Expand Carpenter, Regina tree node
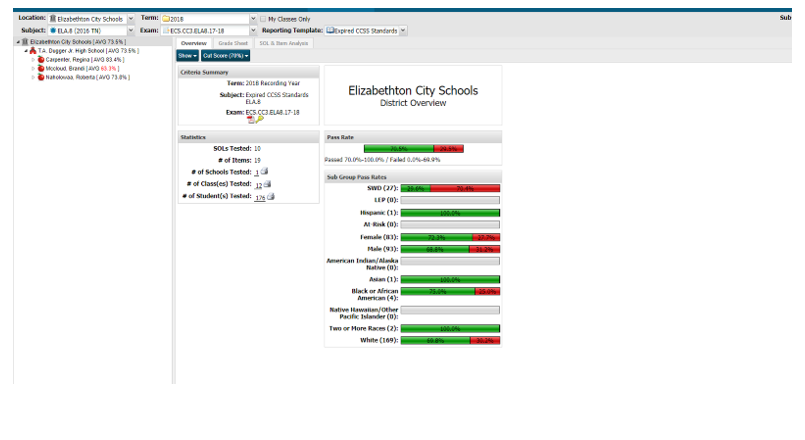Screen dimensions: 805x440 pyautogui.click(x=33, y=60)
